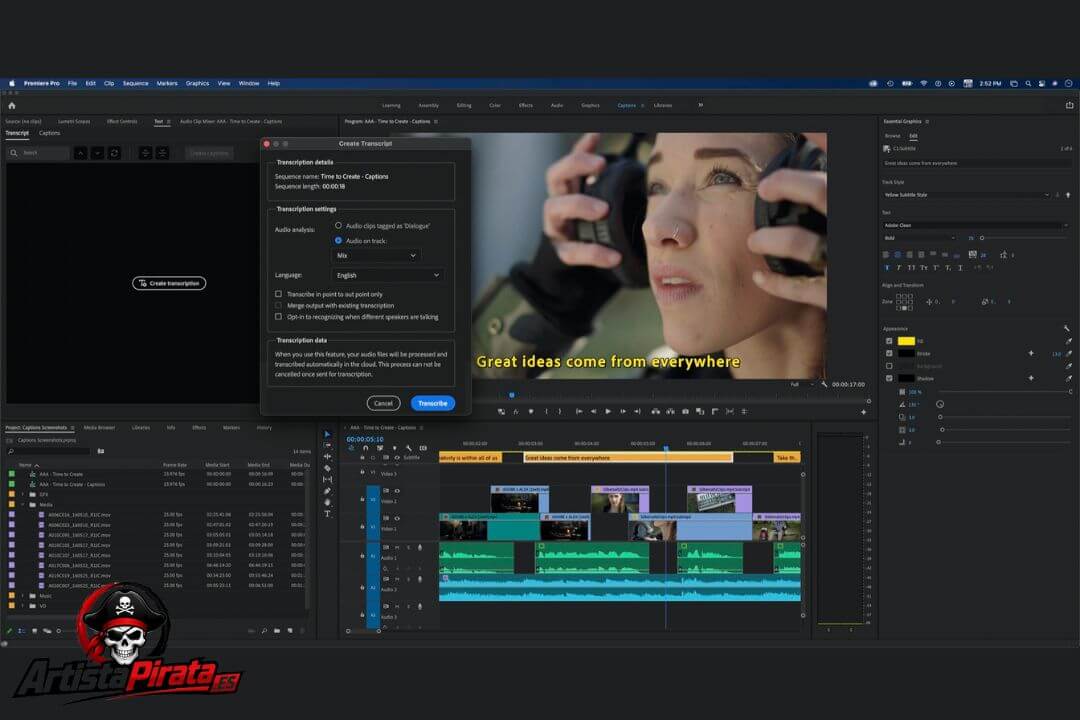Toggle the Stroke checkbox in Appearance

[x=889, y=353]
